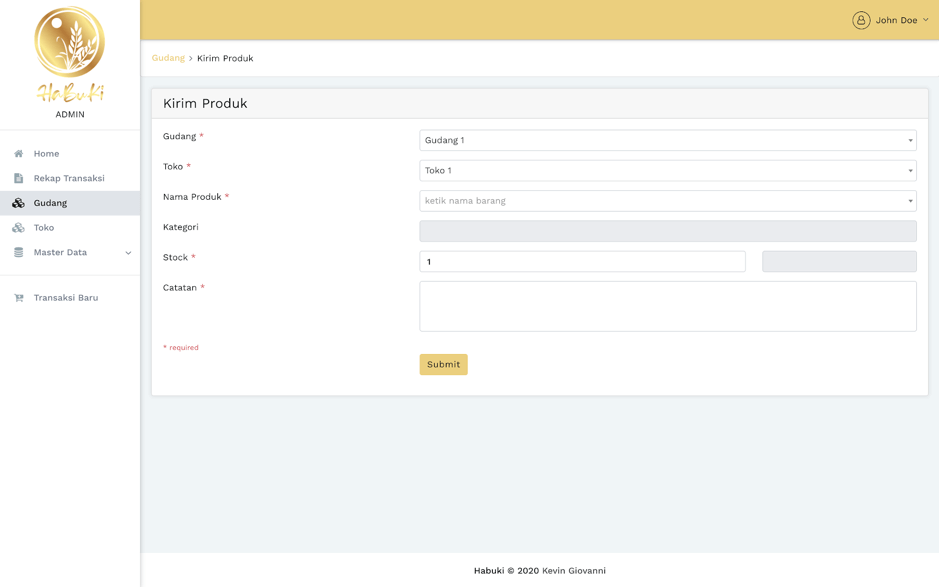The height and width of the screenshot is (587, 939).
Task: Click the Habuki wheat logo
Action: pyautogui.click(x=70, y=54)
